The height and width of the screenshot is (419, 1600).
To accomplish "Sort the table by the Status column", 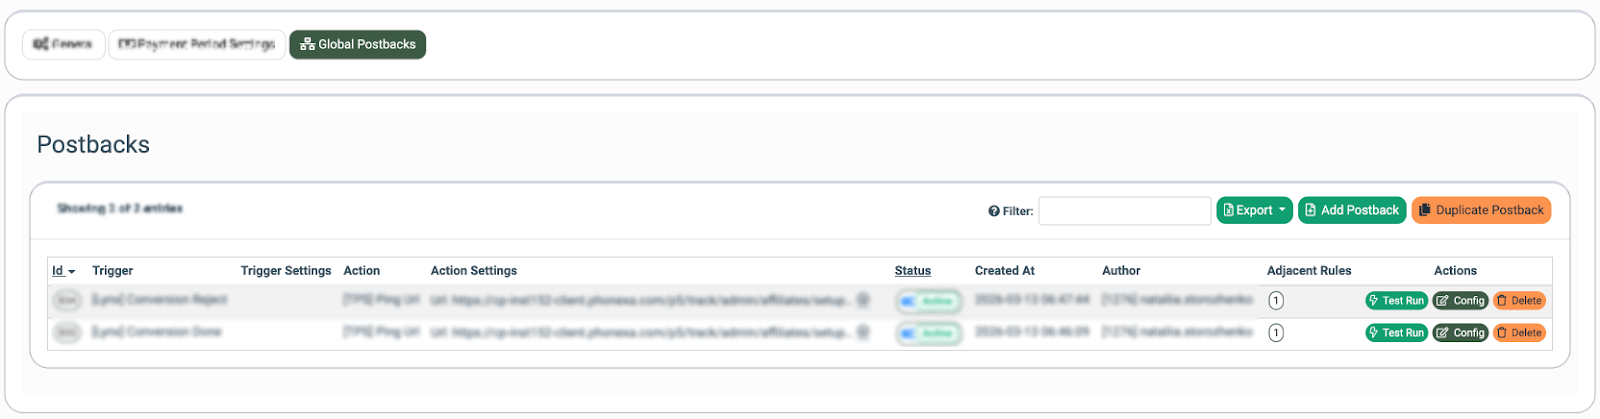I will coord(912,271).
